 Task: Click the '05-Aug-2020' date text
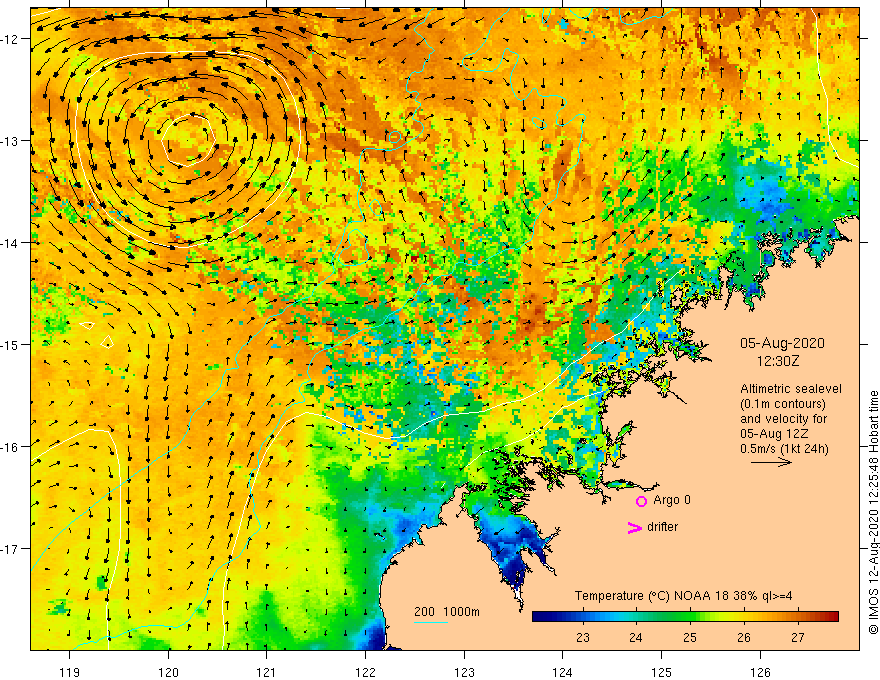782,343
